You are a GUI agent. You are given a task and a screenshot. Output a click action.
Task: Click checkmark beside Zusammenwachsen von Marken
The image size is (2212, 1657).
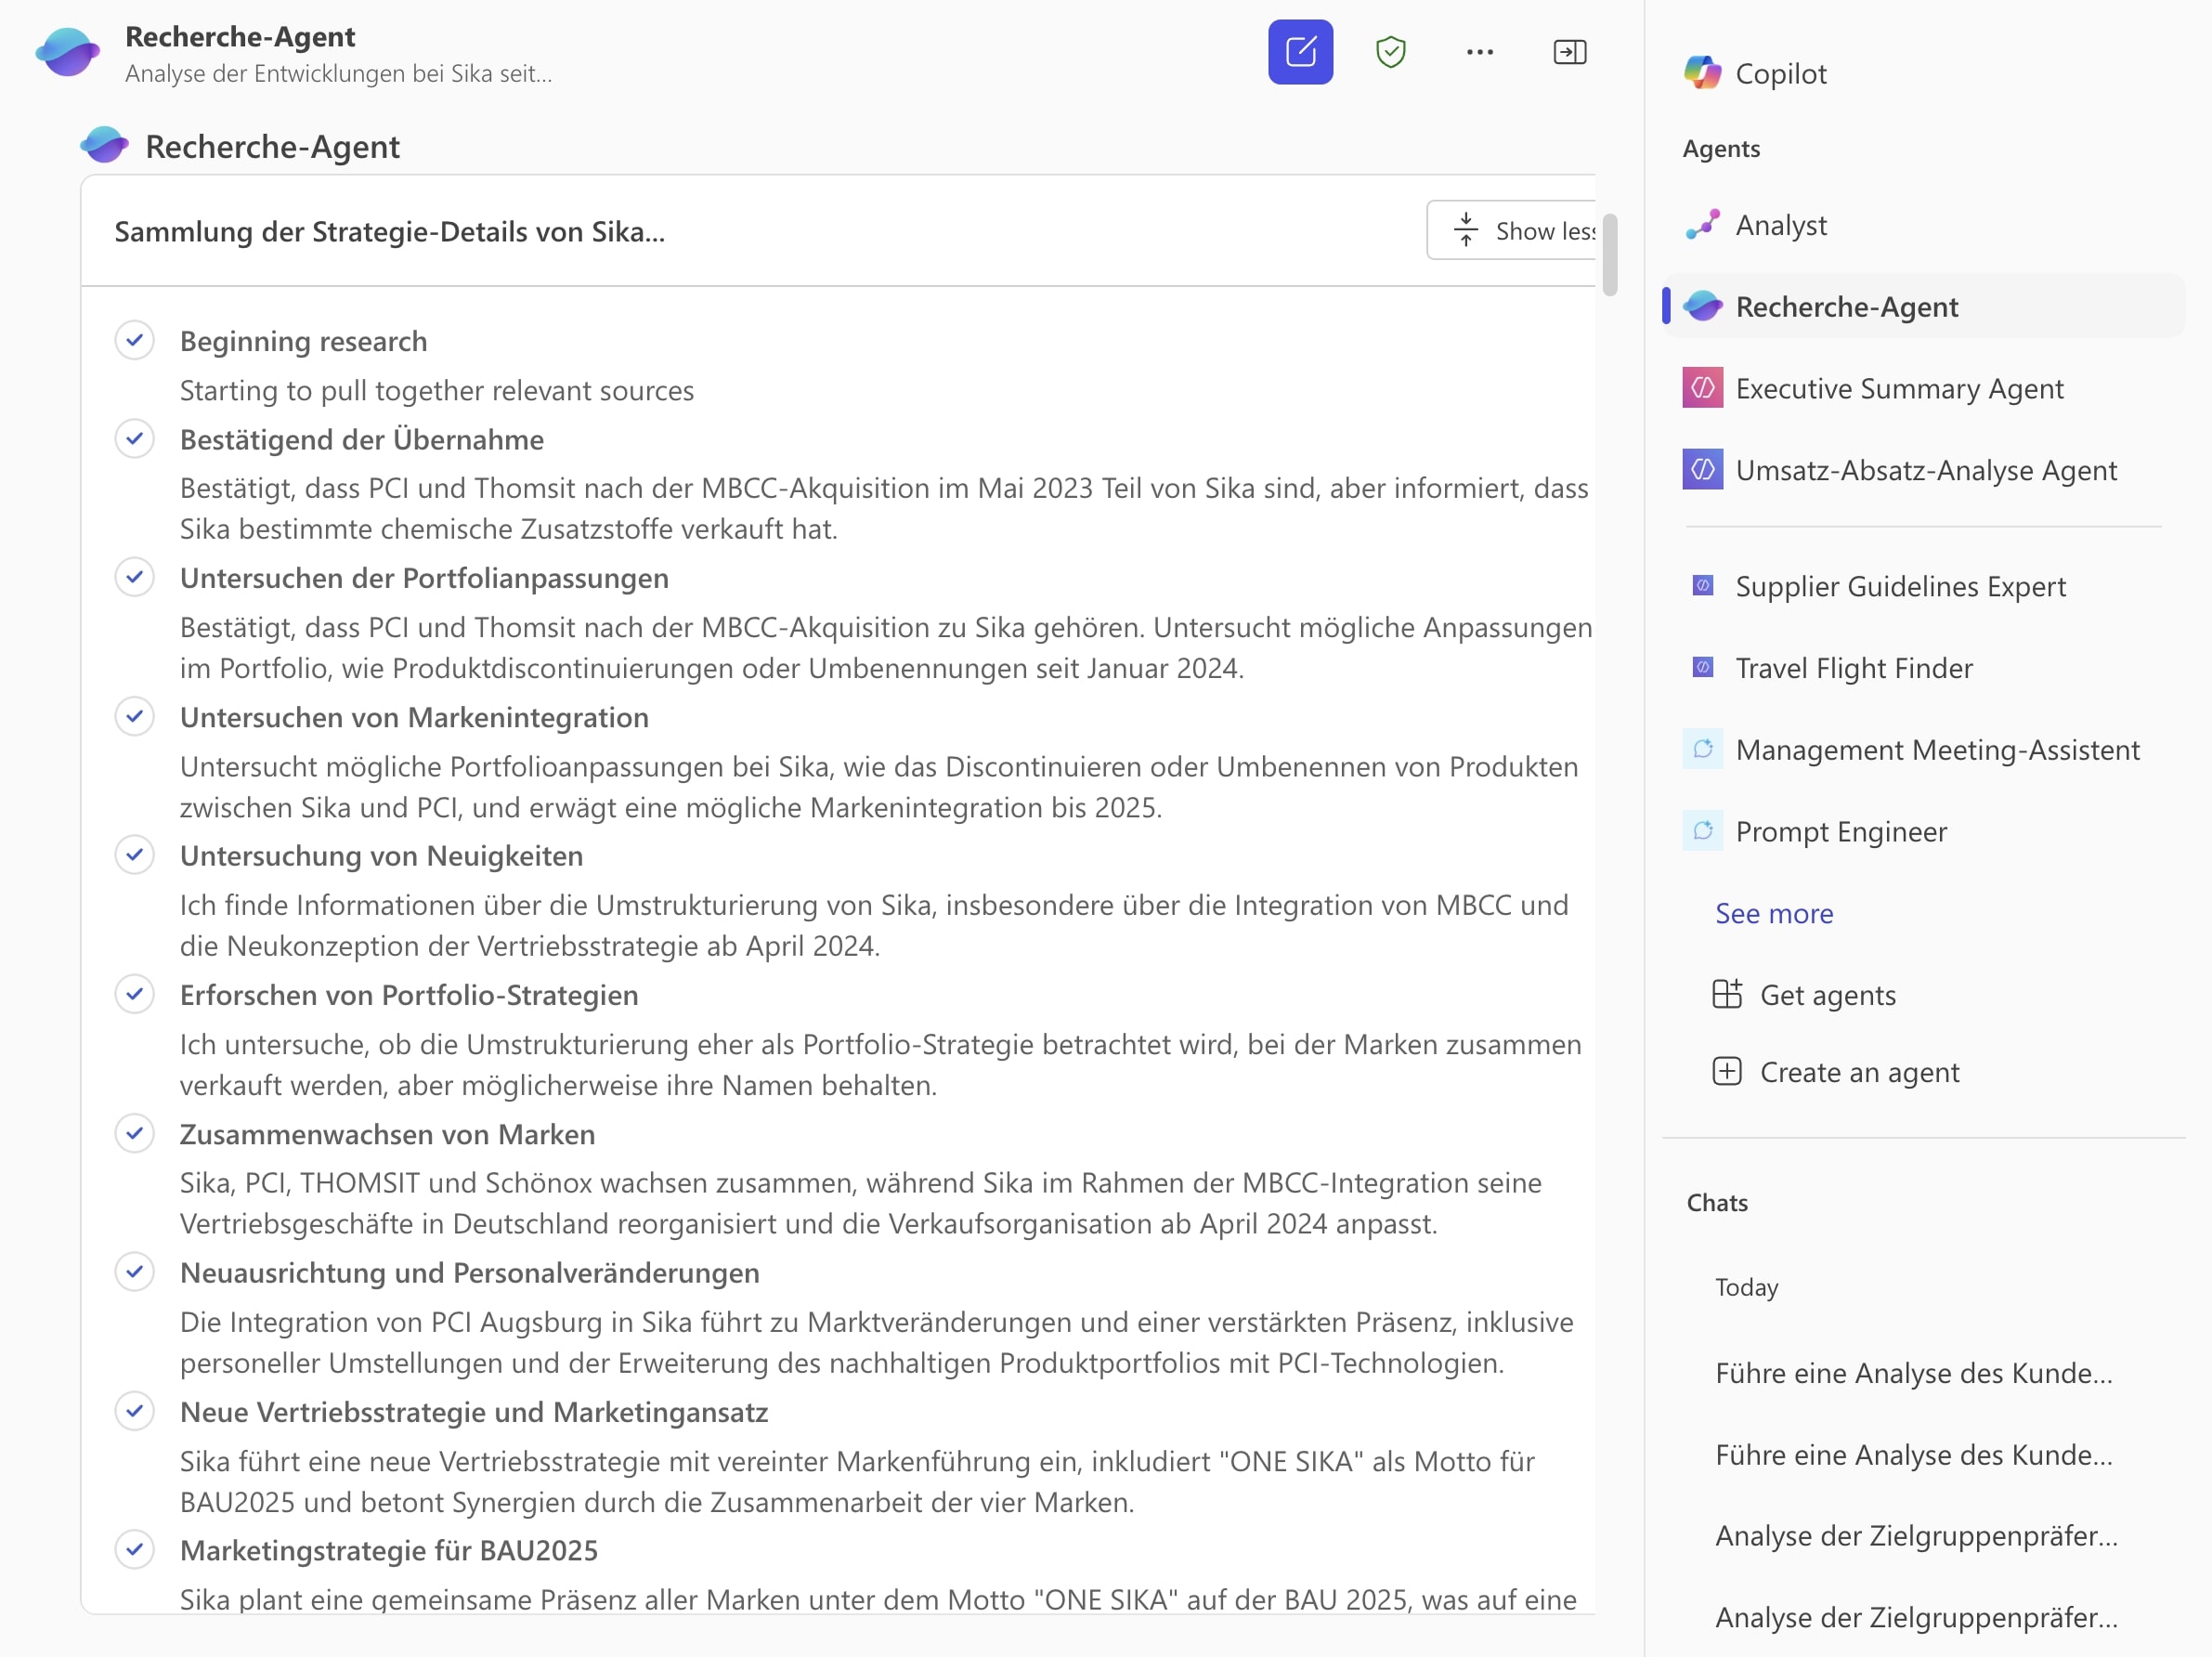(x=135, y=1133)
